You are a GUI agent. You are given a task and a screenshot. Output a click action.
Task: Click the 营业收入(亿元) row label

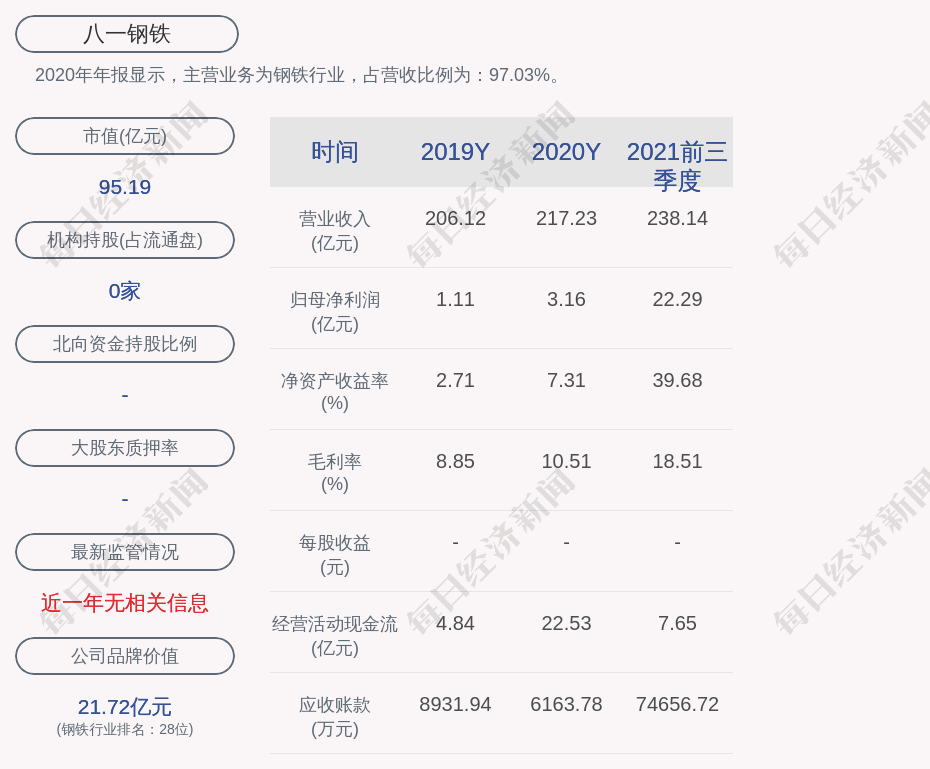(x=335, y=231)
